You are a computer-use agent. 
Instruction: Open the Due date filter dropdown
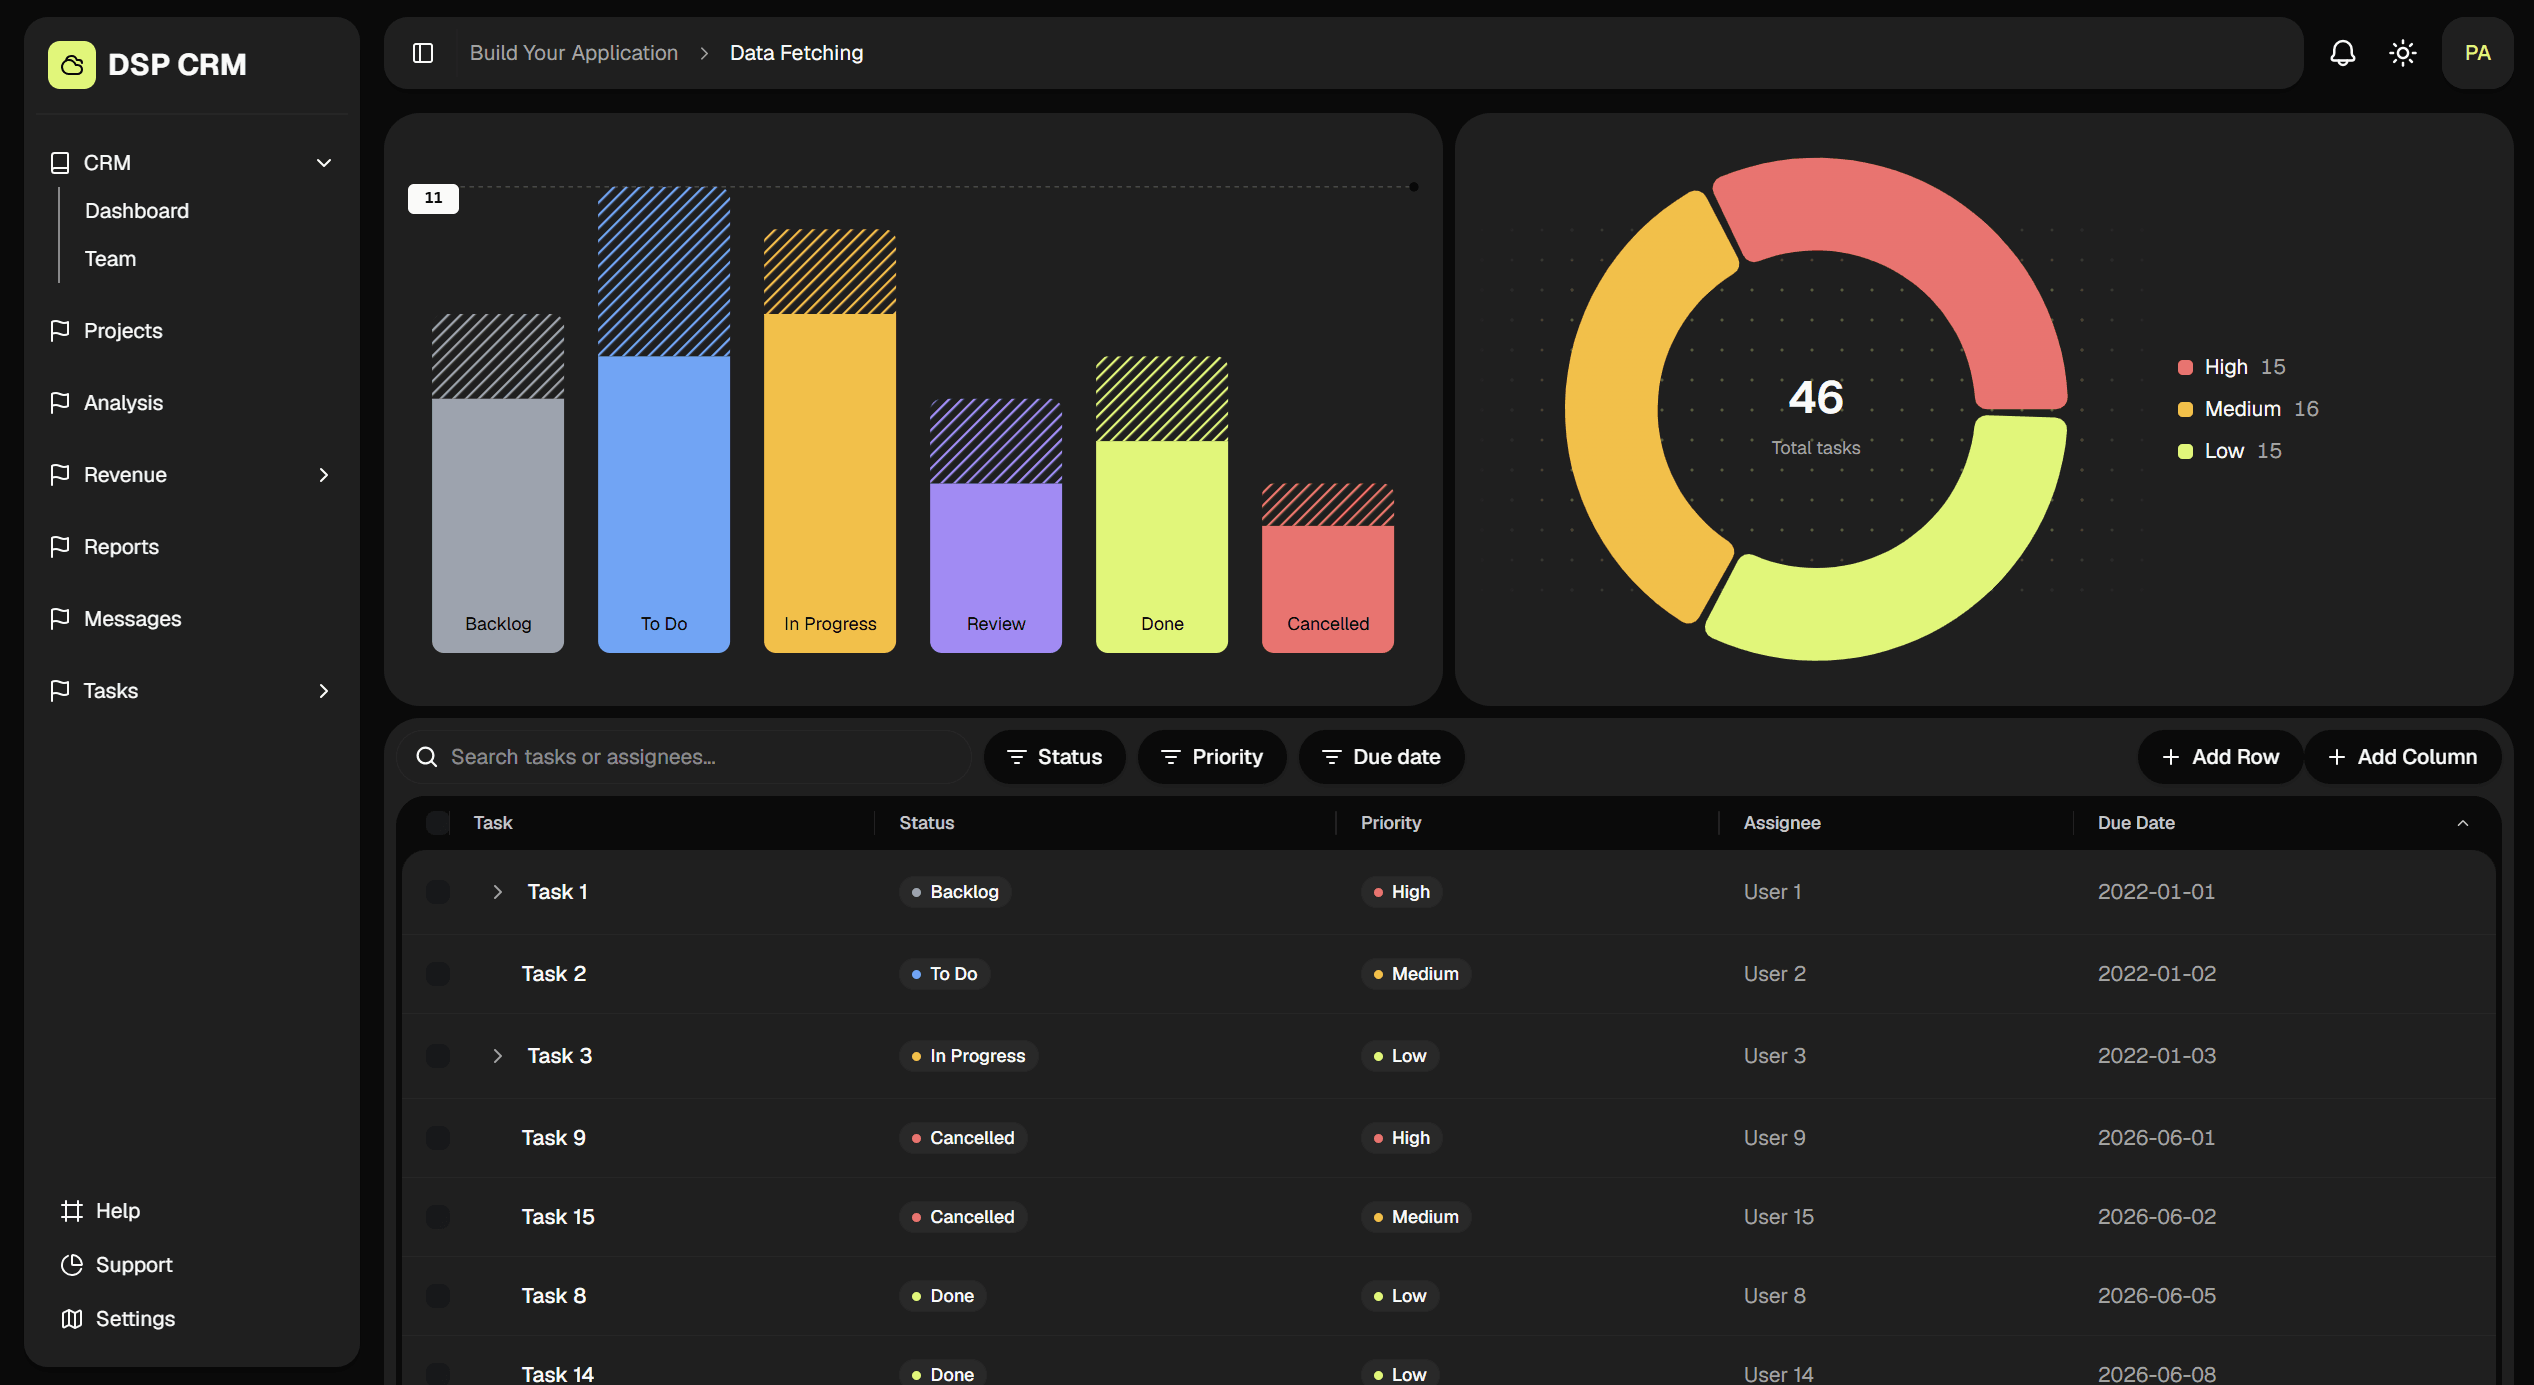coord(1382,757)
